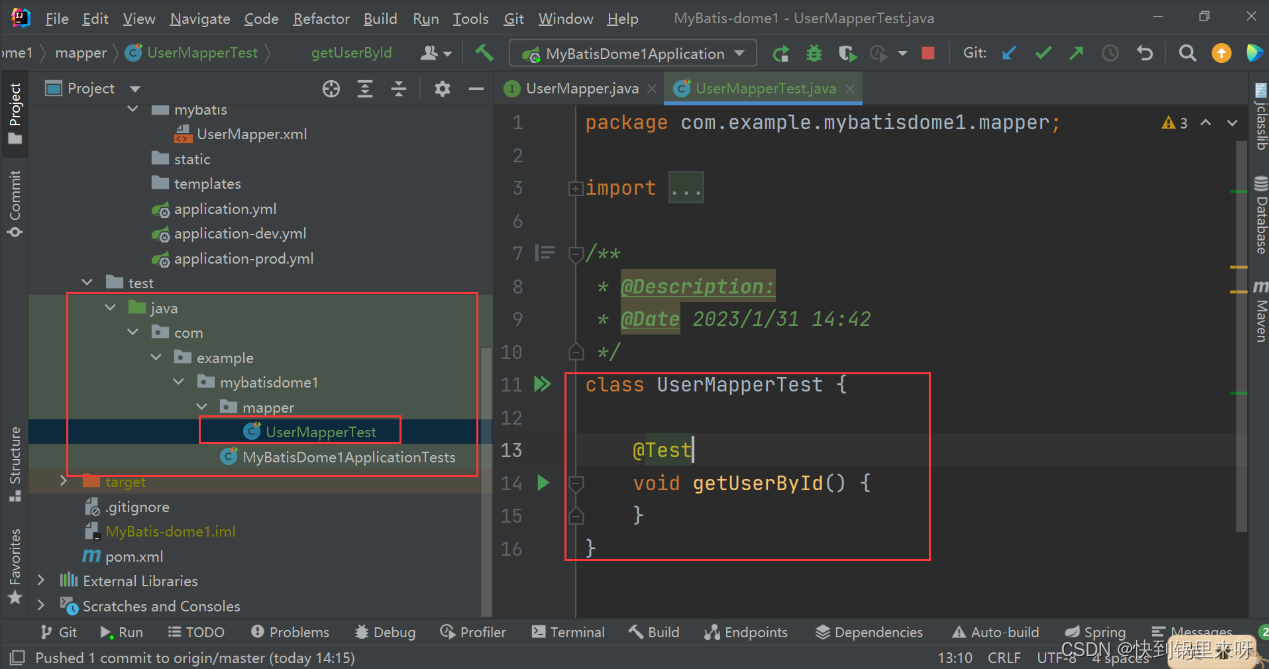Select UserMapper.xml in project tree
The height and width of the screenshot is (669, 1269).
click(240, 134)
